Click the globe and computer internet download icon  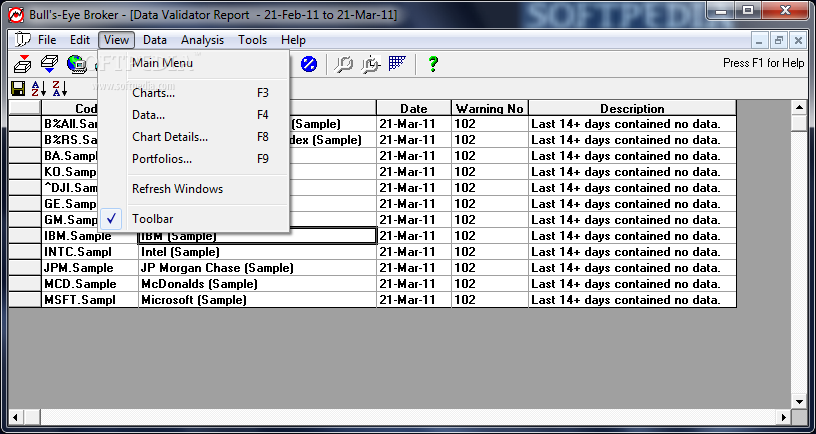coord(76,63)
